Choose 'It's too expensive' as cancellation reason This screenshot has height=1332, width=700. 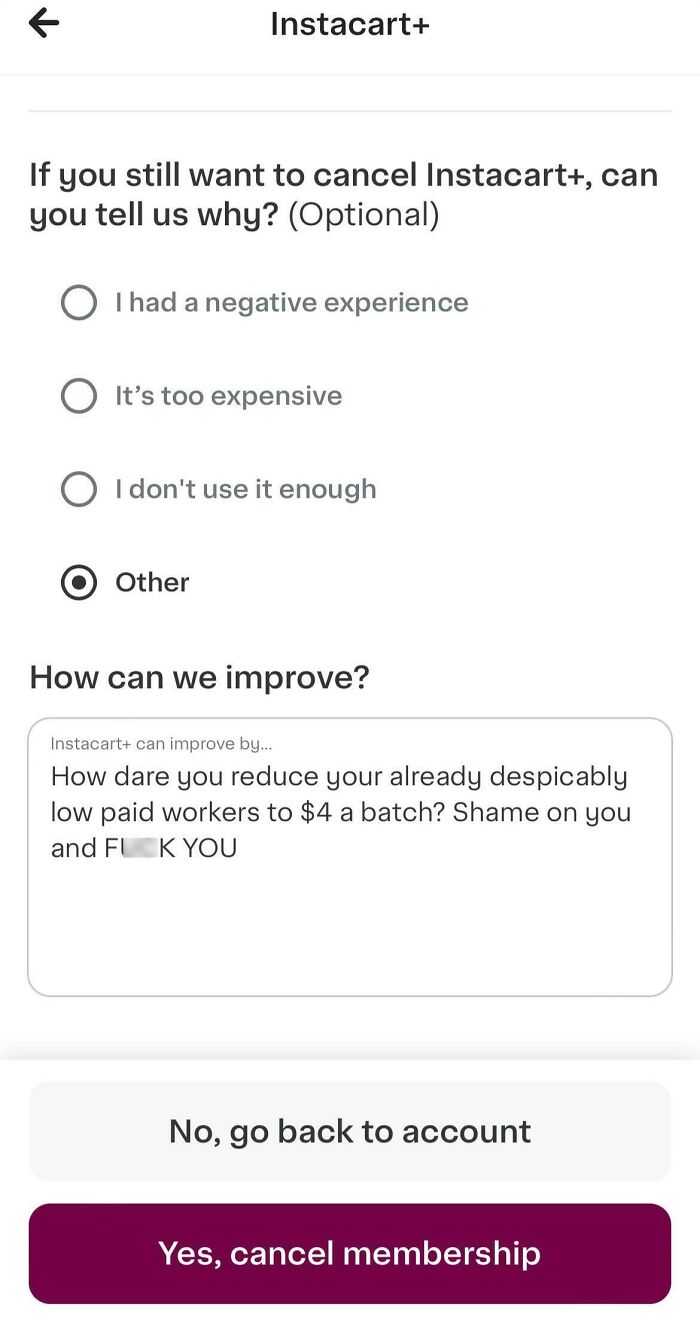[79, 396]
